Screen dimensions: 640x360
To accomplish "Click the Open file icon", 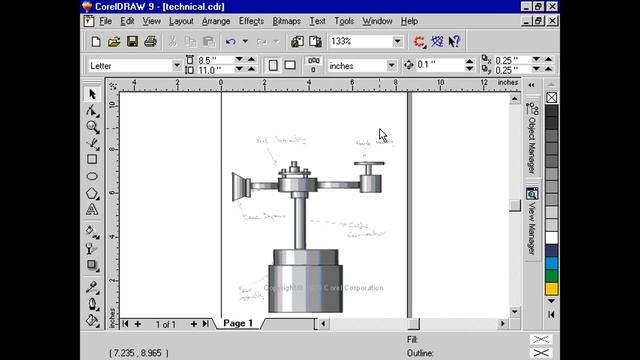I will click(114, 42).
